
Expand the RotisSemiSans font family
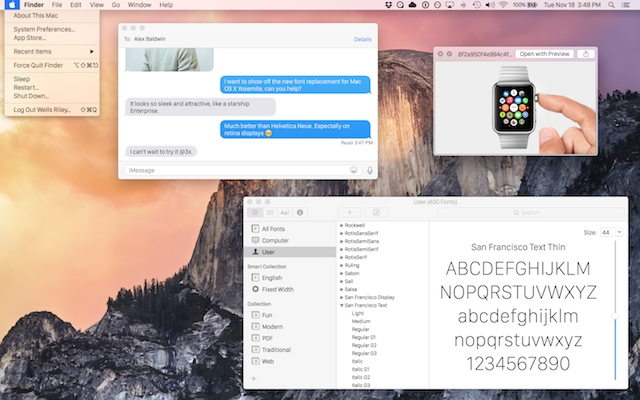pos(342,241)
